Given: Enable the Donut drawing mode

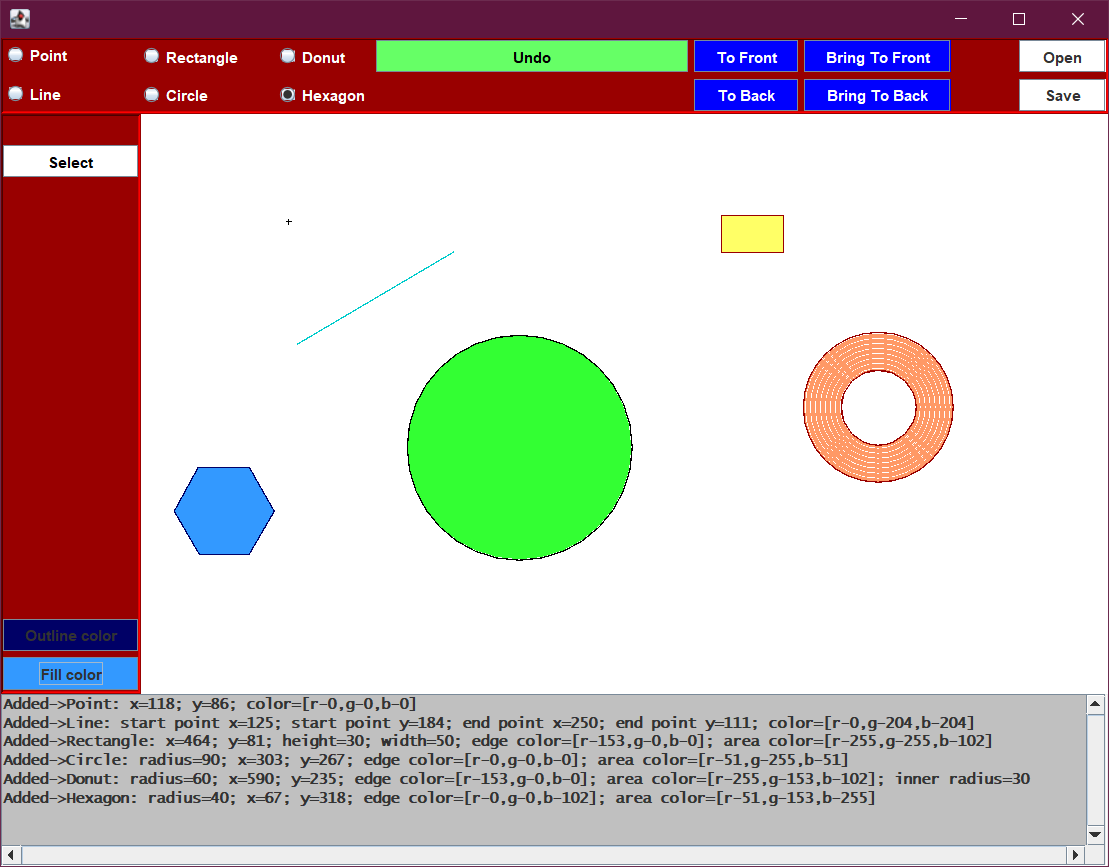Looking at the screenshot, I should [x=288, y=56].
